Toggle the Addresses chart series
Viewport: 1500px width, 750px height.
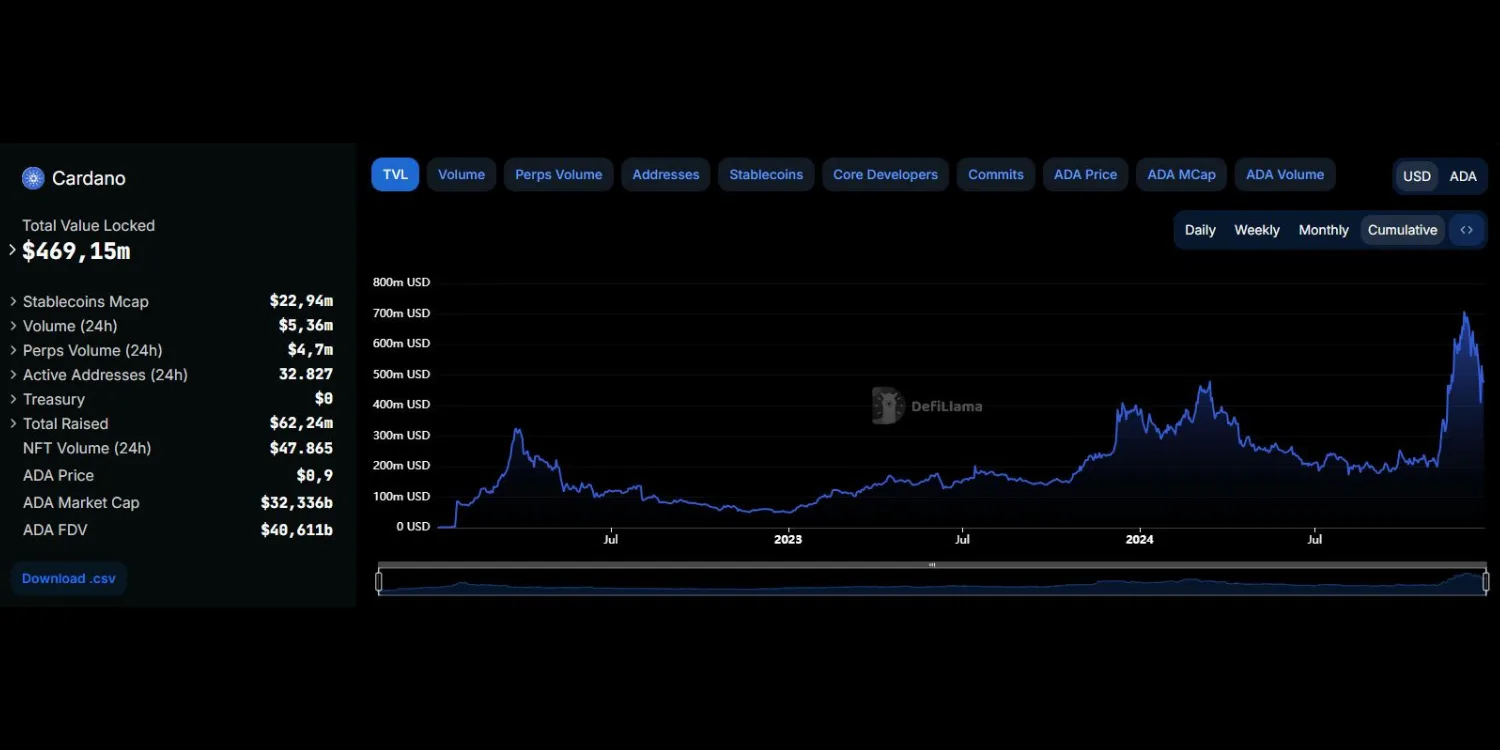[x=666, y=174]
